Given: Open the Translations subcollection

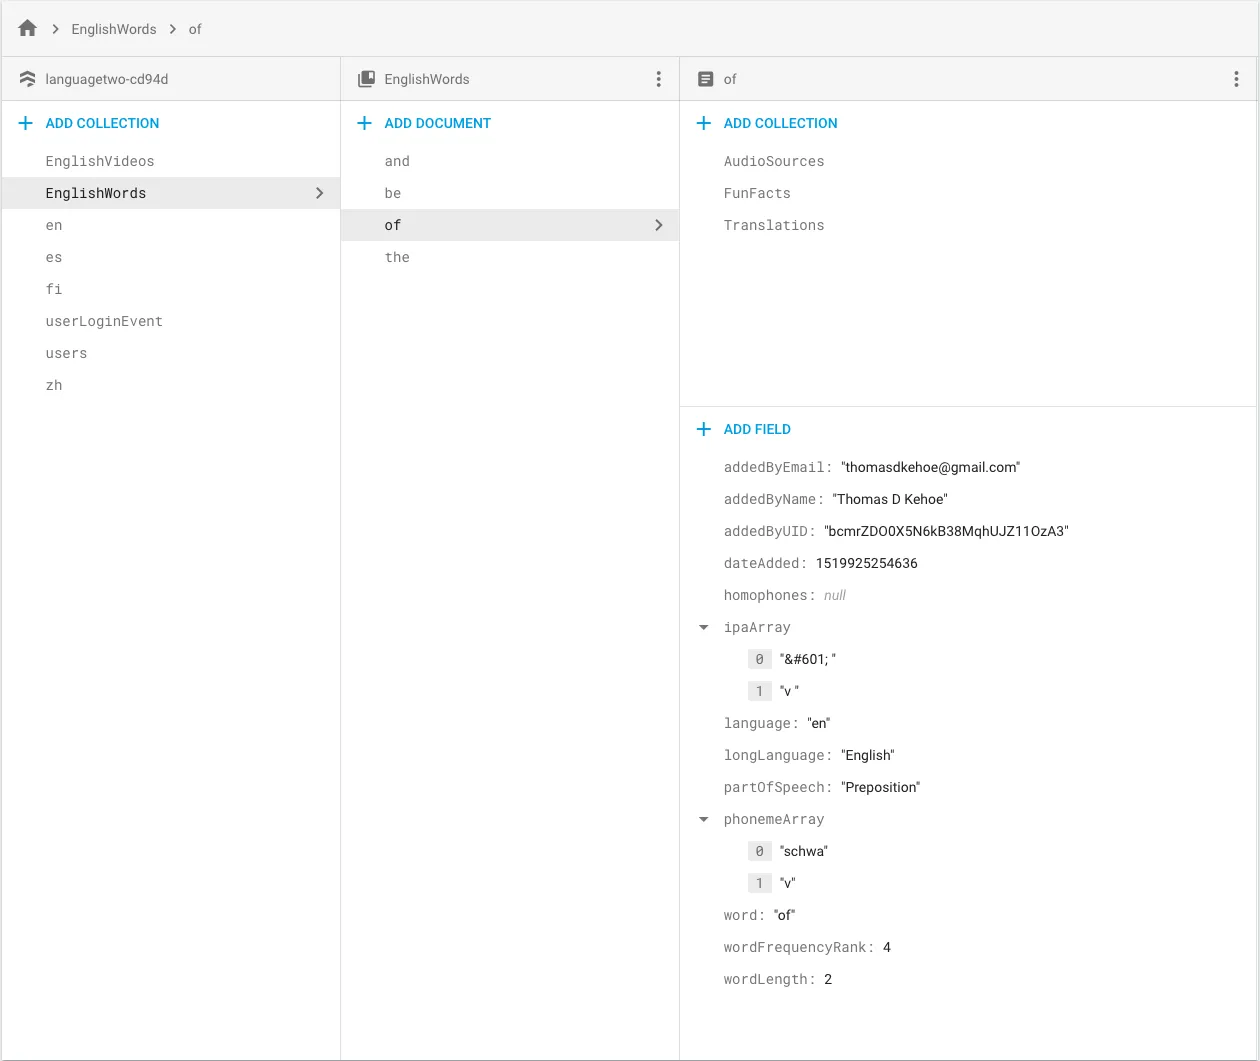Looking at the screenshot, I should 774,225.
